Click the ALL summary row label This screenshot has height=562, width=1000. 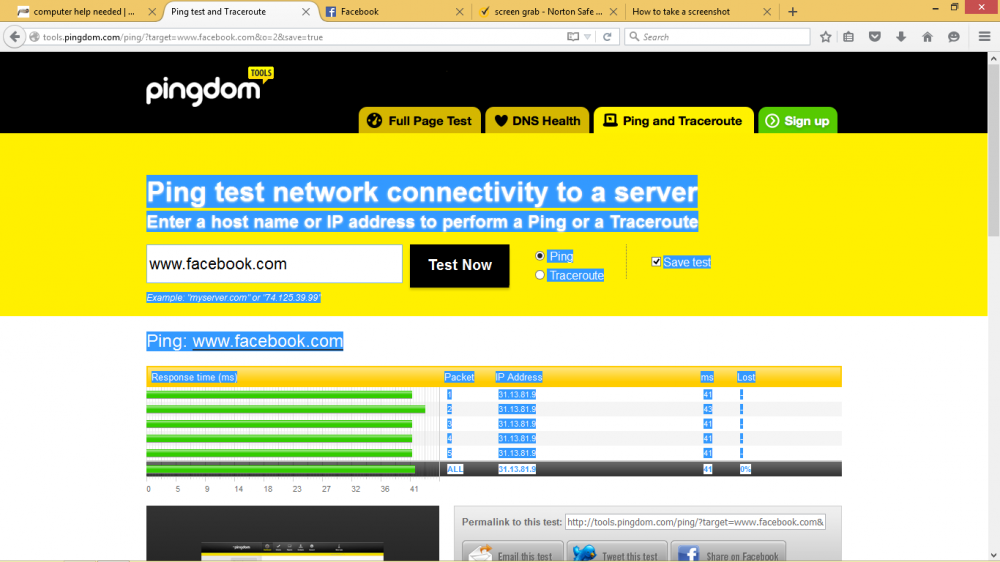[455, 469]
